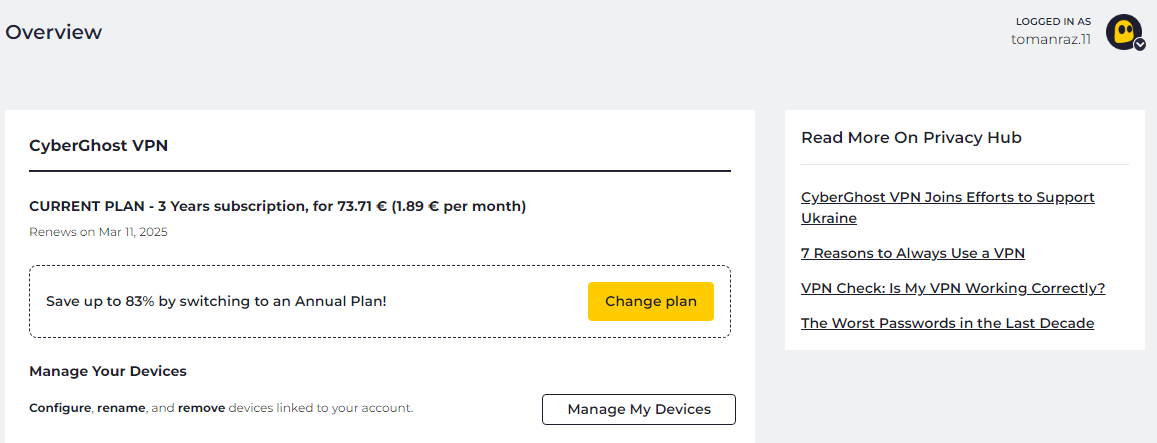Click the CyberGhost VPN section title

(99, 145)
